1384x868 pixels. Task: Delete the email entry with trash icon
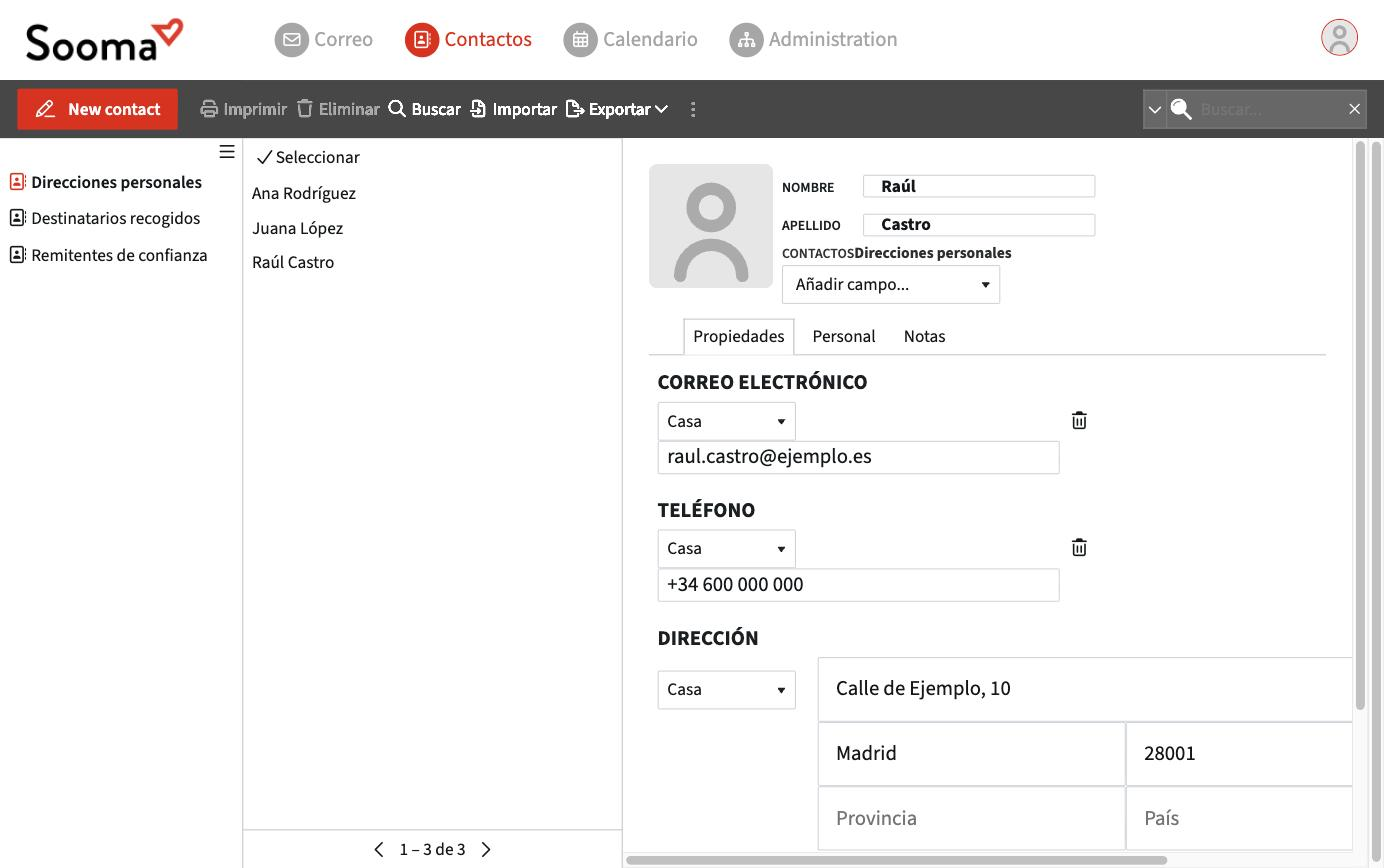[1079, 421]
